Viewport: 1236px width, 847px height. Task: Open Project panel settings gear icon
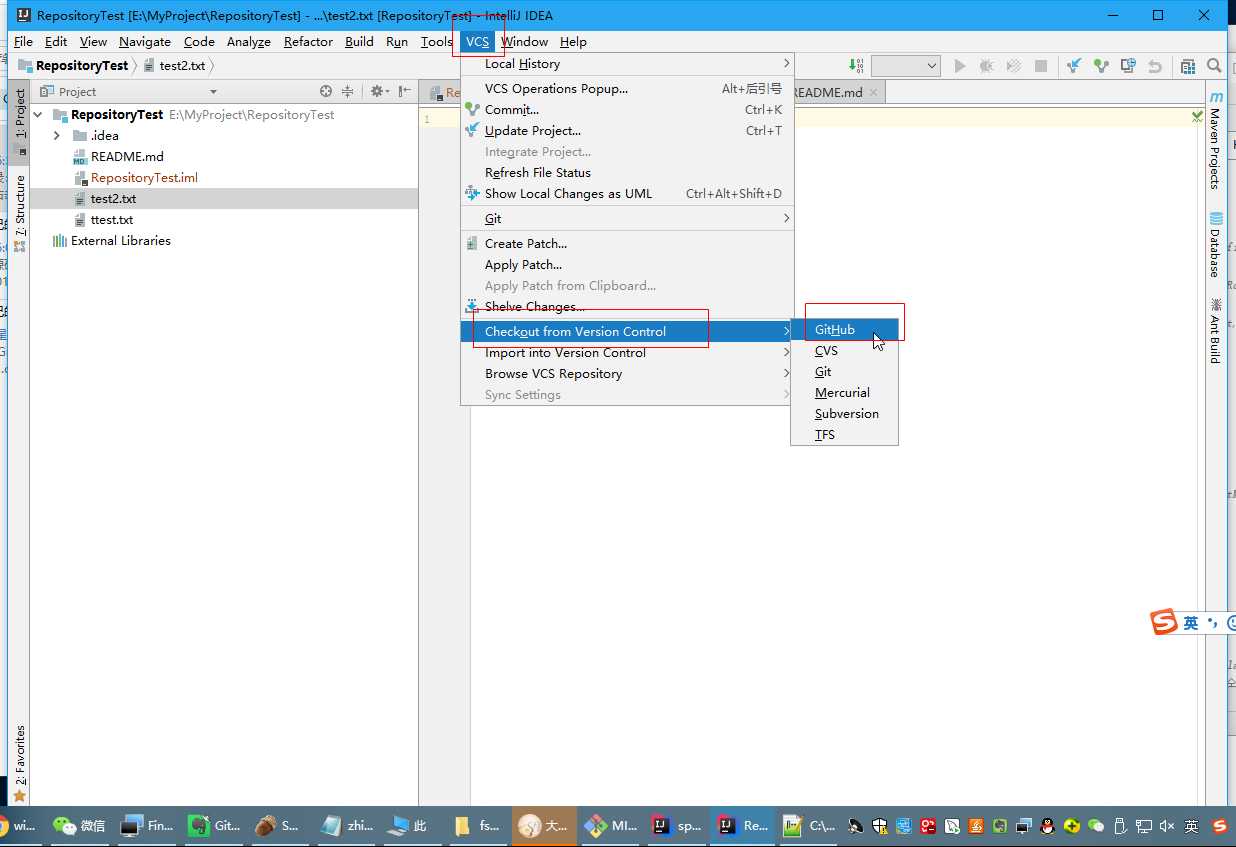[379, 91]
